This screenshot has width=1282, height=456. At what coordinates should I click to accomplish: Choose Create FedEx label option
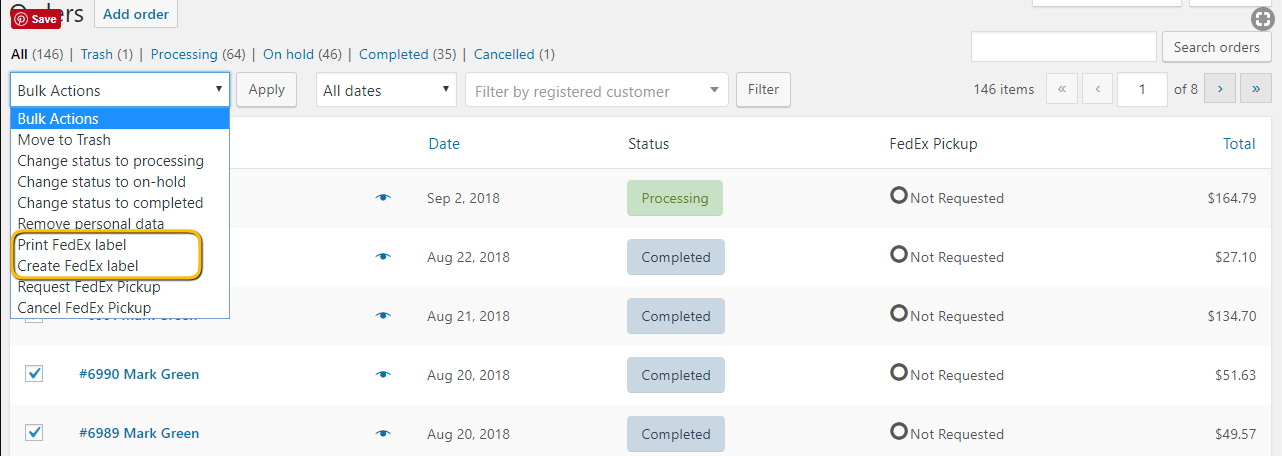(x=78, y=265)
